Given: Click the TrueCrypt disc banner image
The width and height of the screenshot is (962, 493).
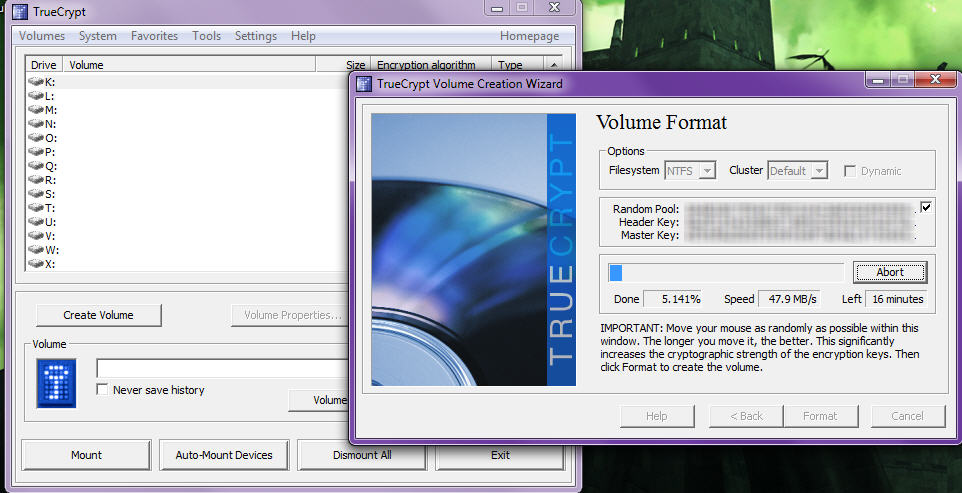Looking at the screenshot, I should 474,250.
